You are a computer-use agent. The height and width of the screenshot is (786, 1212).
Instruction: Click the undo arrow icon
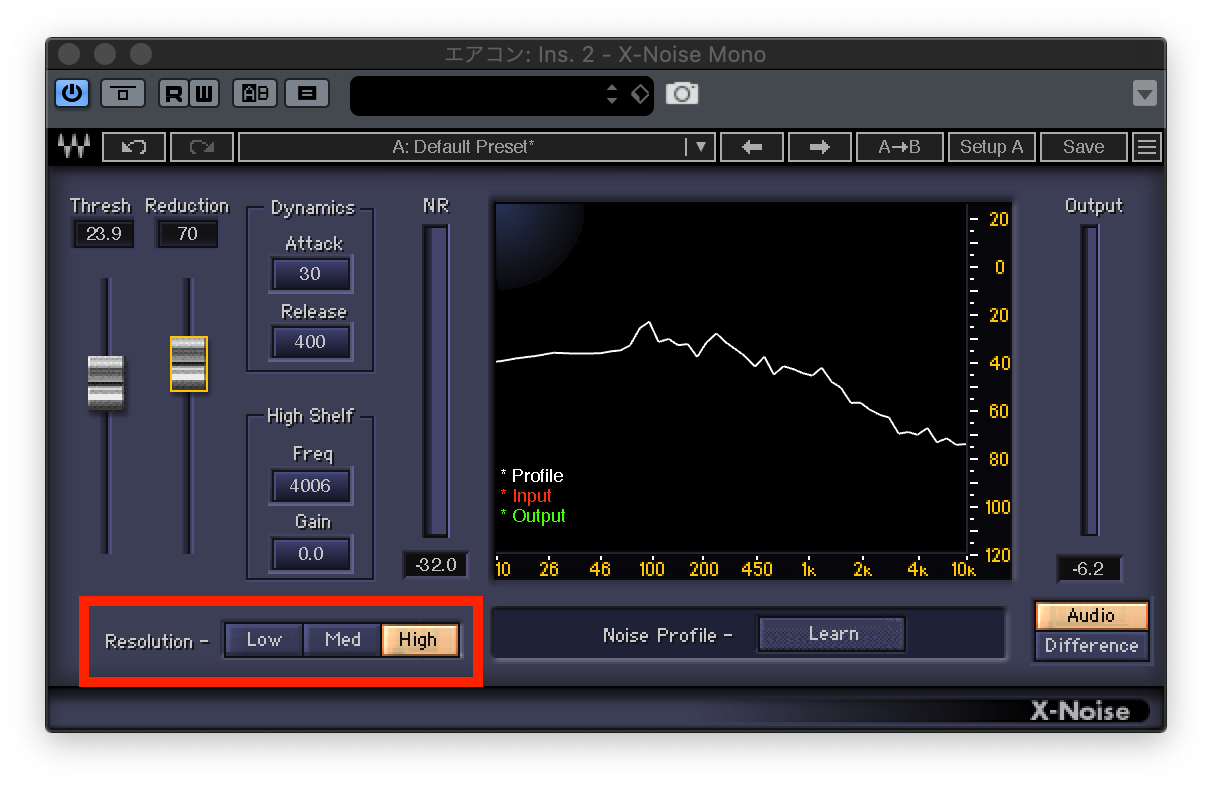pyautogui.click(x=134, y=146)
